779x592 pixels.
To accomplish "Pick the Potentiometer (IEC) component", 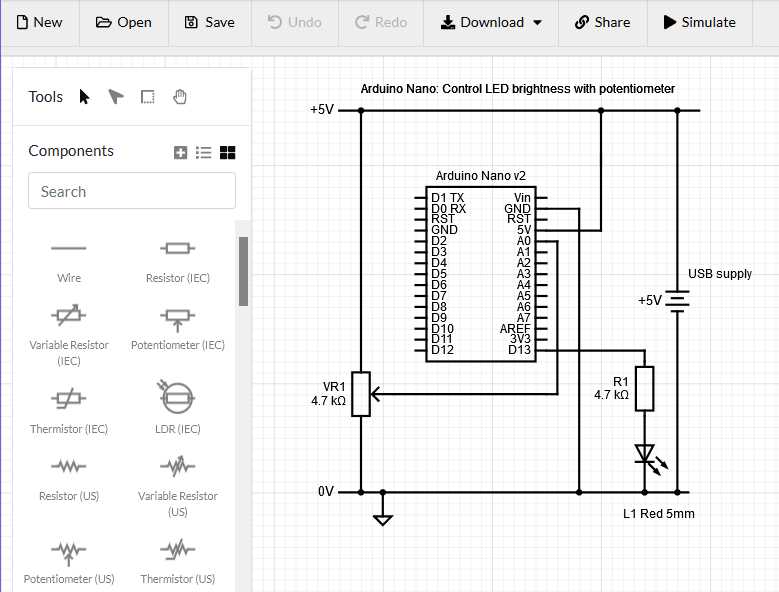I will [x=178, y=328].
